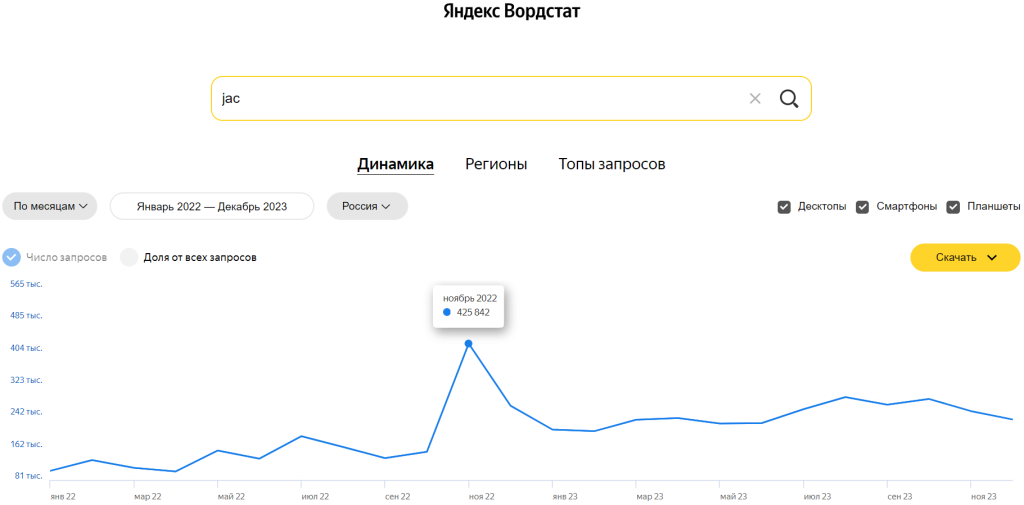The image size is (1024, 505).
Task: Click the ноя 22 axis label
Action: (x=482, y=497)
